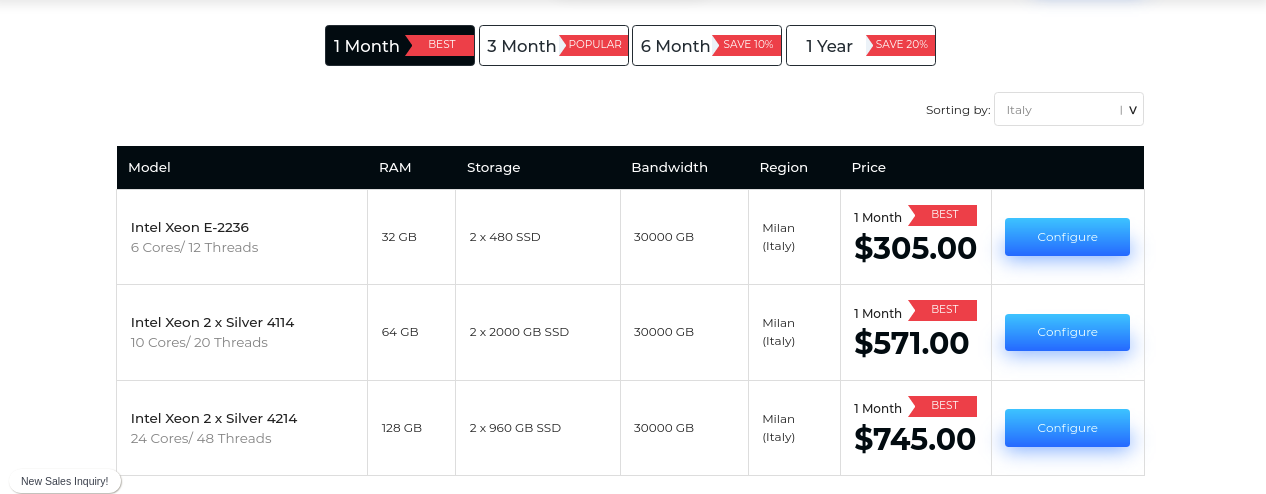This screenshot has width=1266, height=494.
Task: Configure the Intel Xeon E-2236 server
Action: pos(1067,237)
